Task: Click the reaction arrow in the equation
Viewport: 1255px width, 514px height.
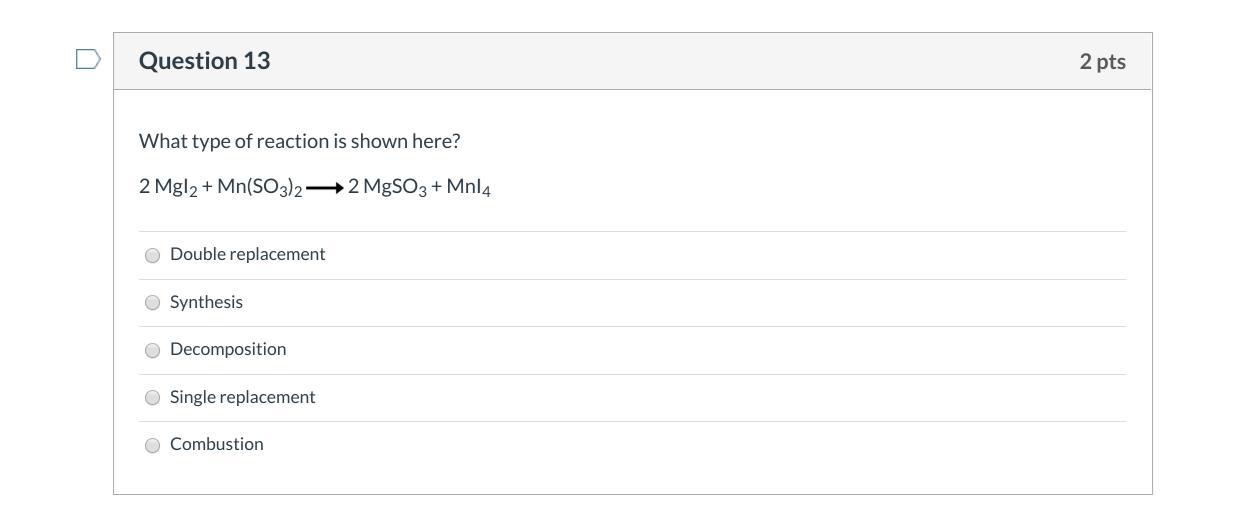Action: click(x=324, y=188)
